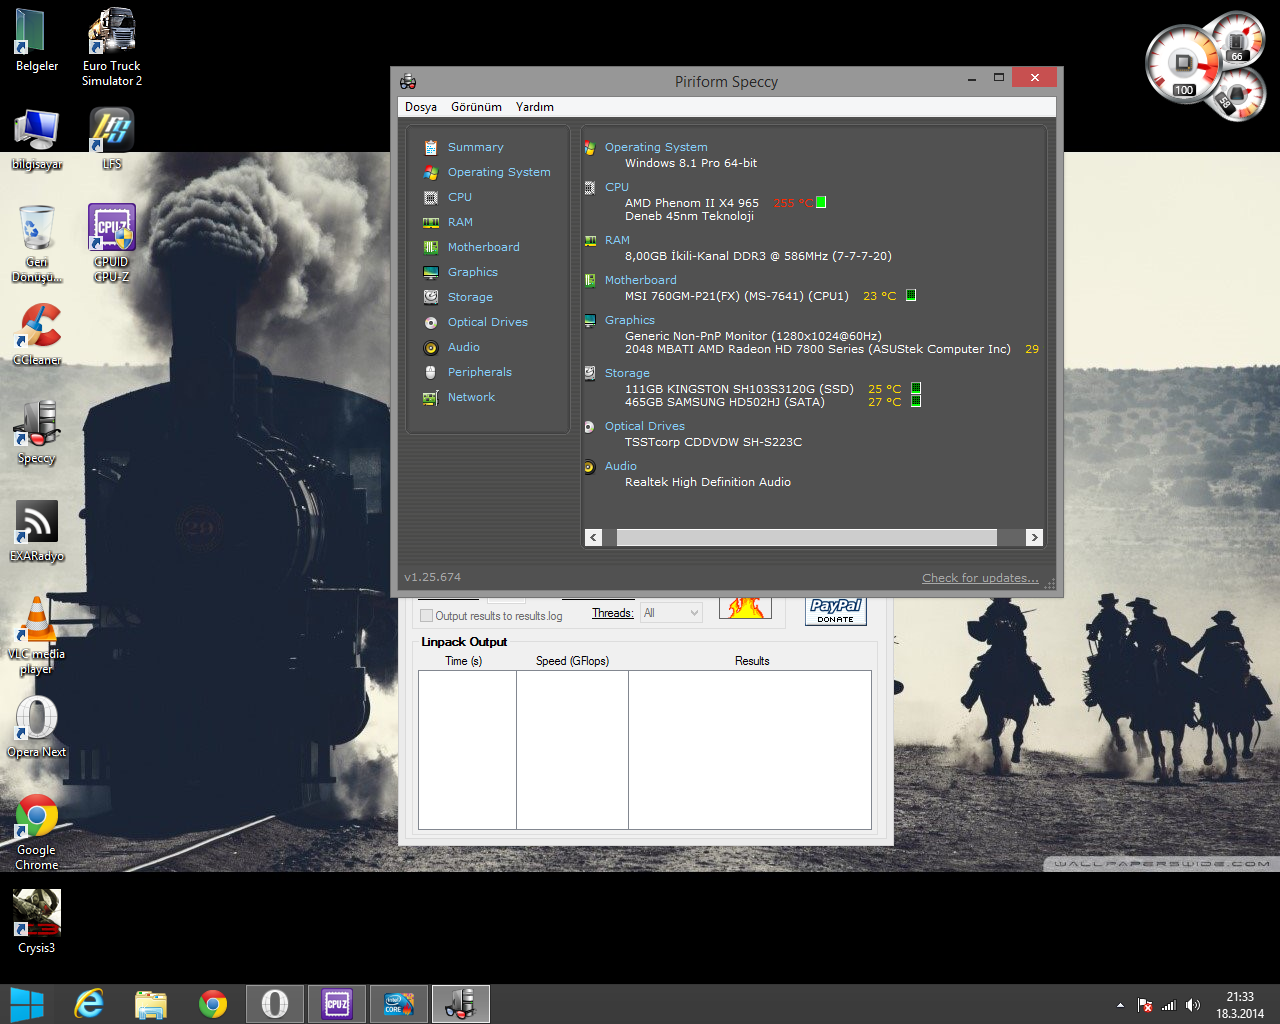Image resolution: width=1280 pixels, height=1024 pixels.
Task: Open the network signal icon in tray
Action: [x=1168, y=1005]
